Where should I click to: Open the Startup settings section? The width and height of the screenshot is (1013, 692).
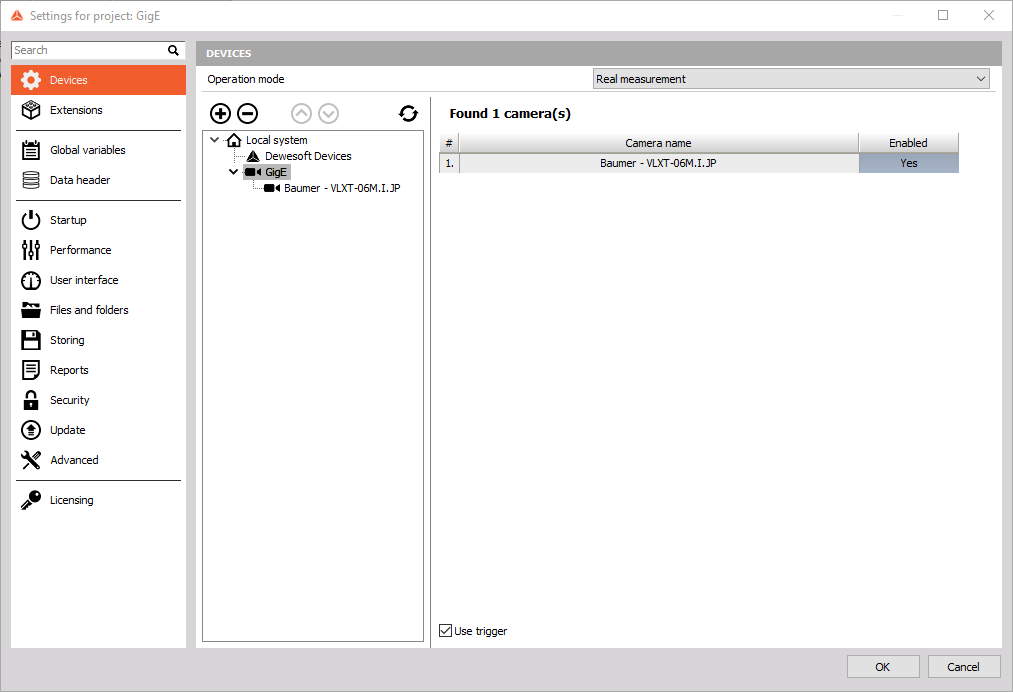pos(98,220)
